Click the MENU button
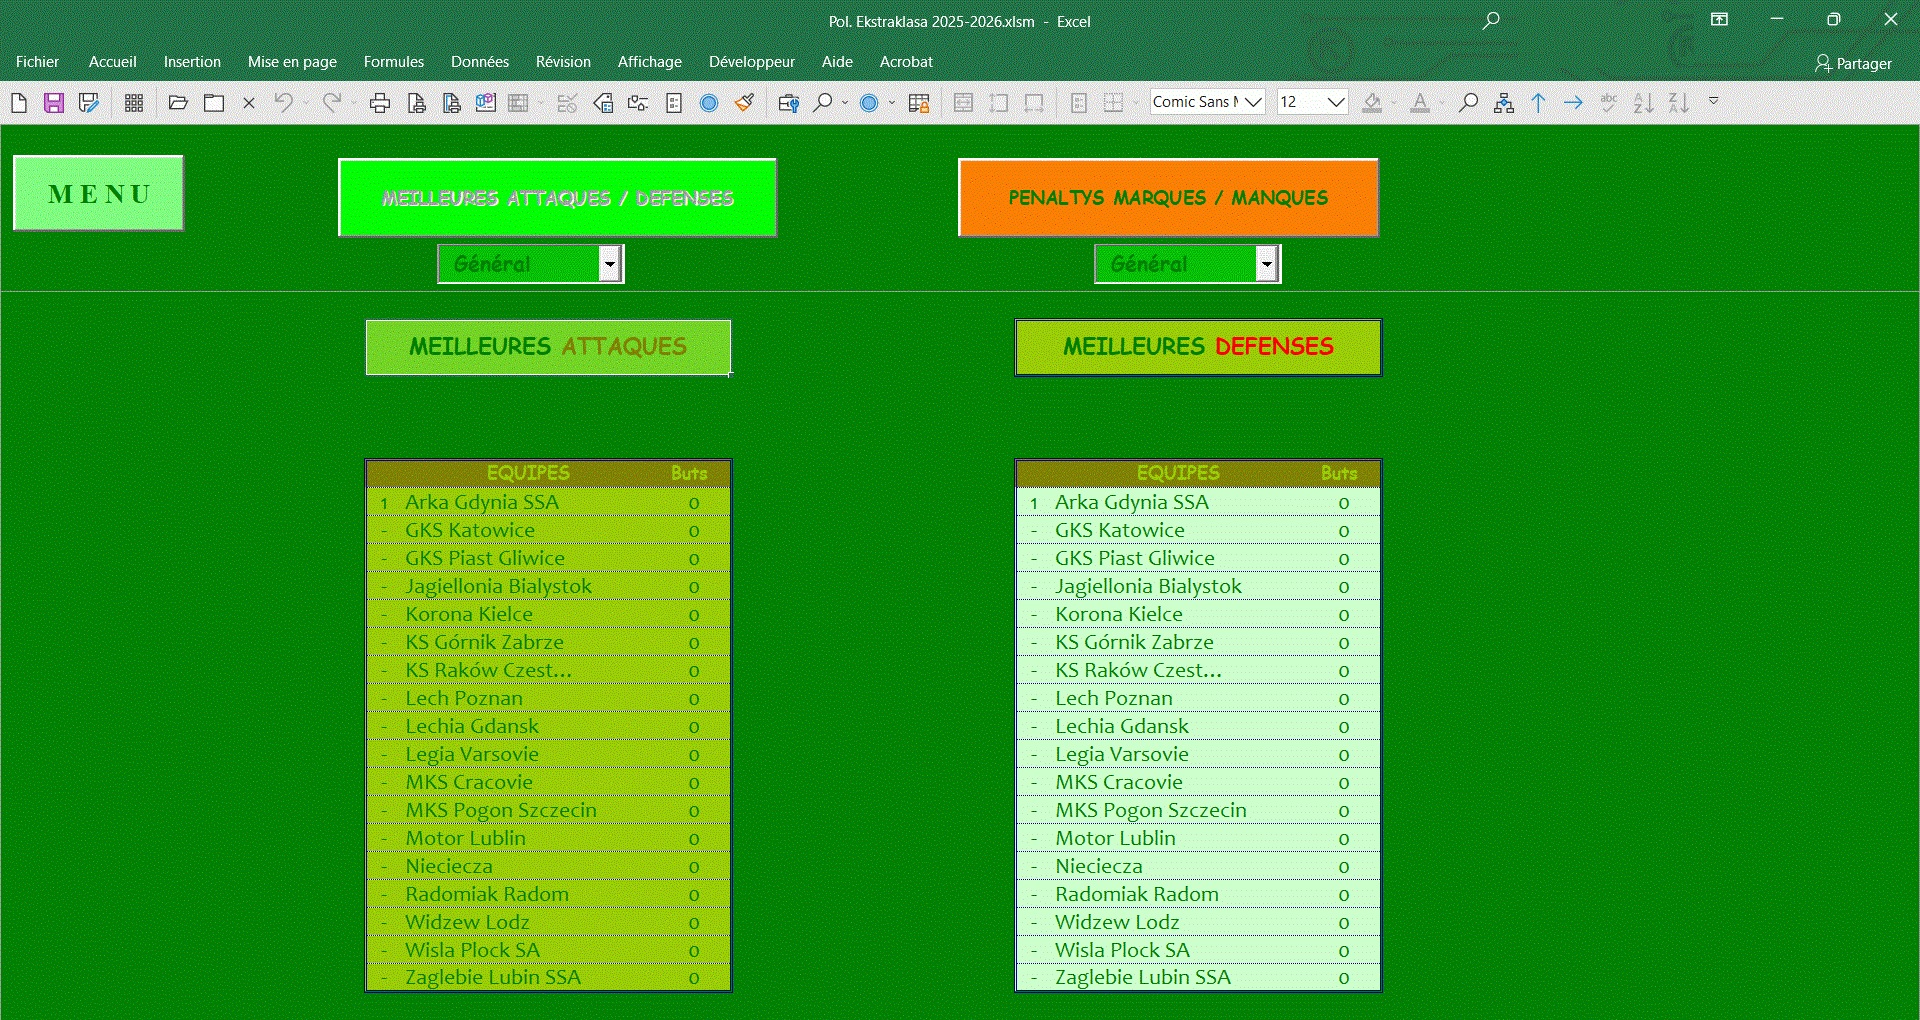The height and width of the screenshot is (1020, 1920). [98, 193]
